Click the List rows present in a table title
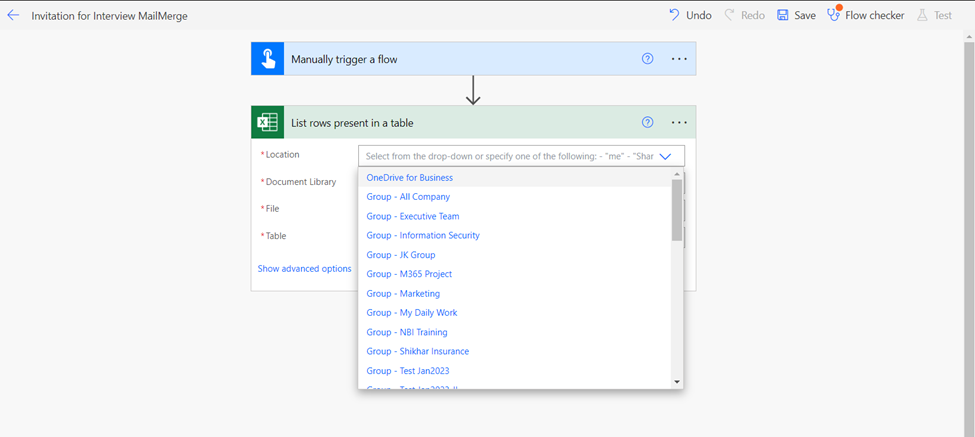The width and height of the screenshot is (975, 437). (x=352, y=123)
